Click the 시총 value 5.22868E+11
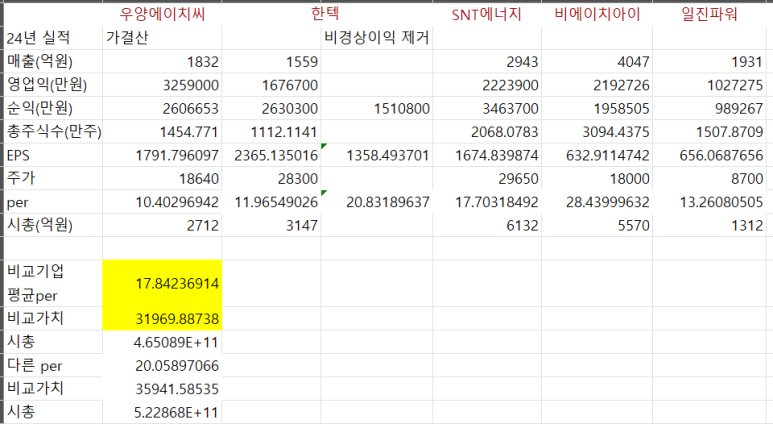Image resolution: width=773 pixels, height=424 pixels. 162,412
